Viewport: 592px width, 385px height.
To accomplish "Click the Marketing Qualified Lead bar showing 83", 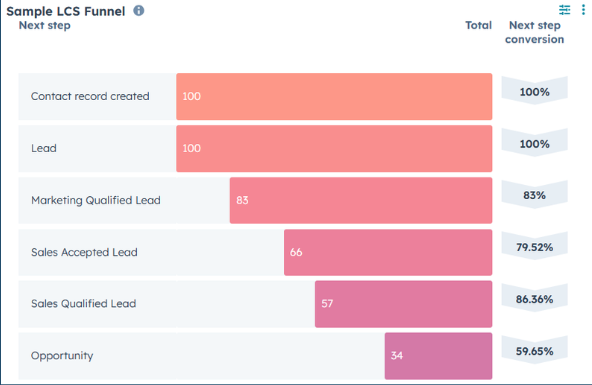I will click(x=361, y=200).
